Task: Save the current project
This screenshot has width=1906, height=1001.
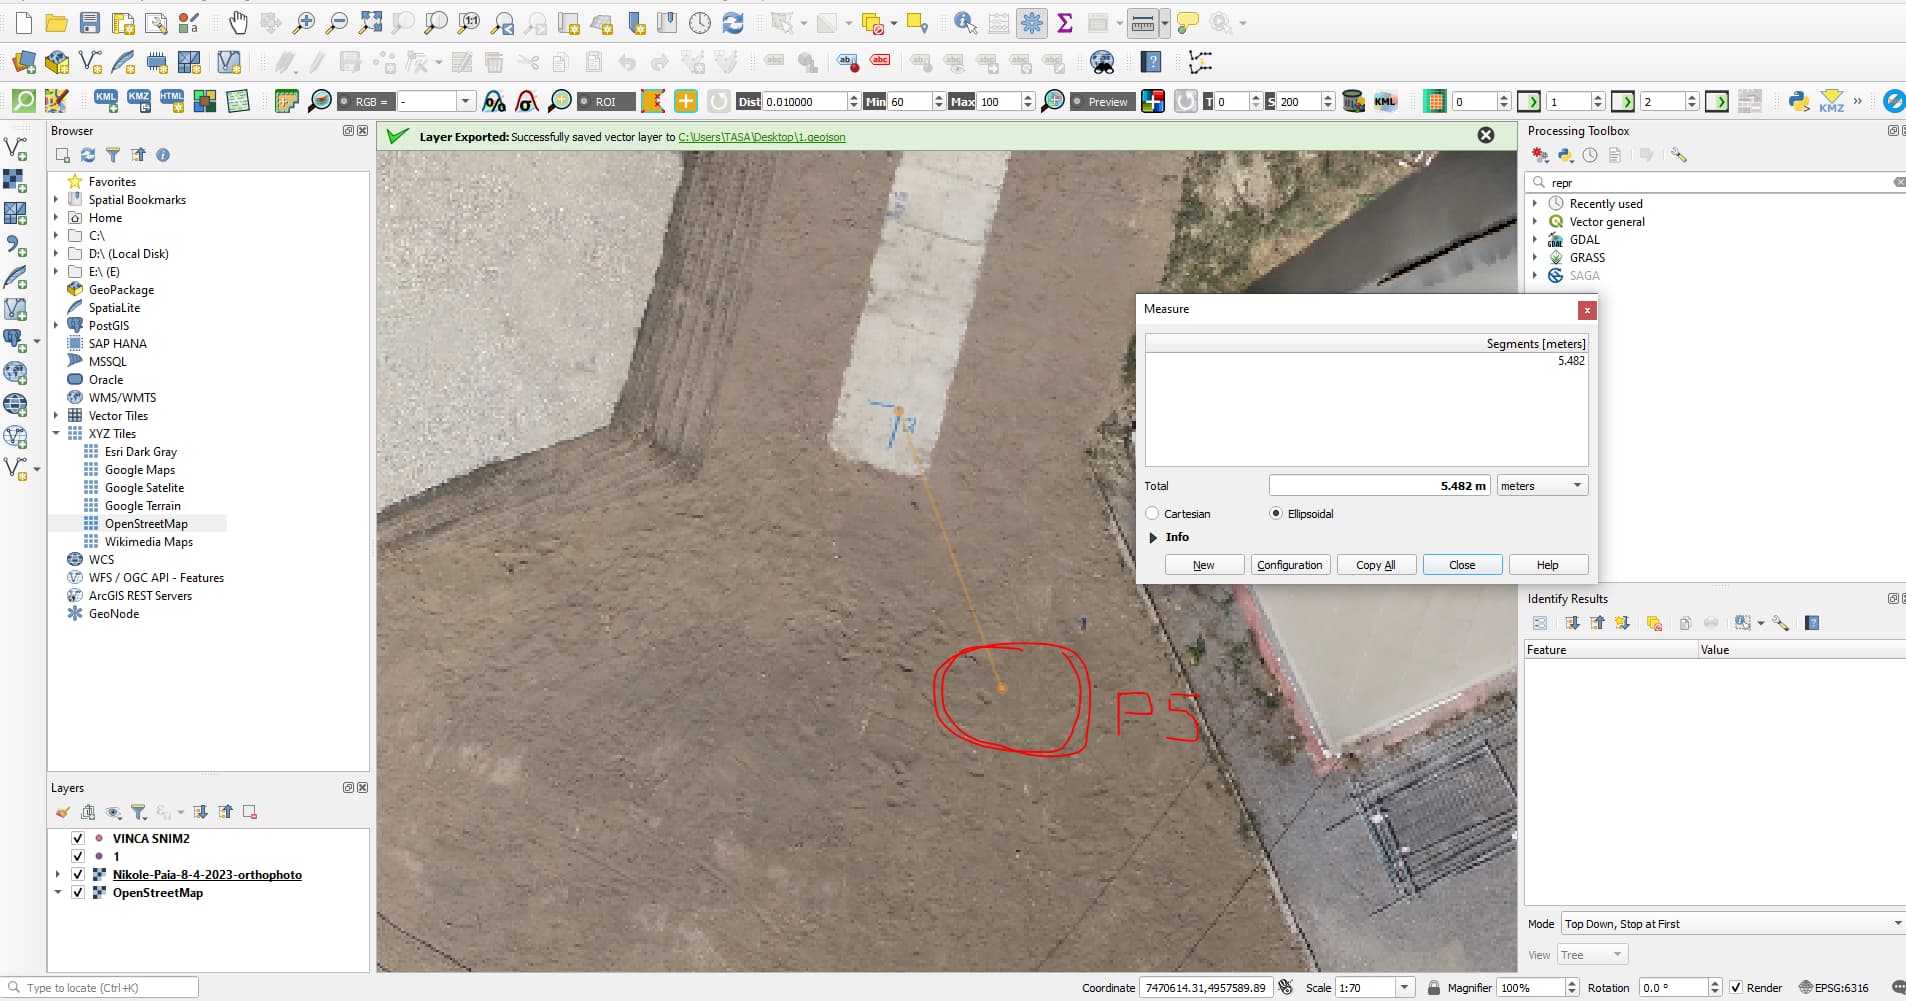Action: point(90,22)
